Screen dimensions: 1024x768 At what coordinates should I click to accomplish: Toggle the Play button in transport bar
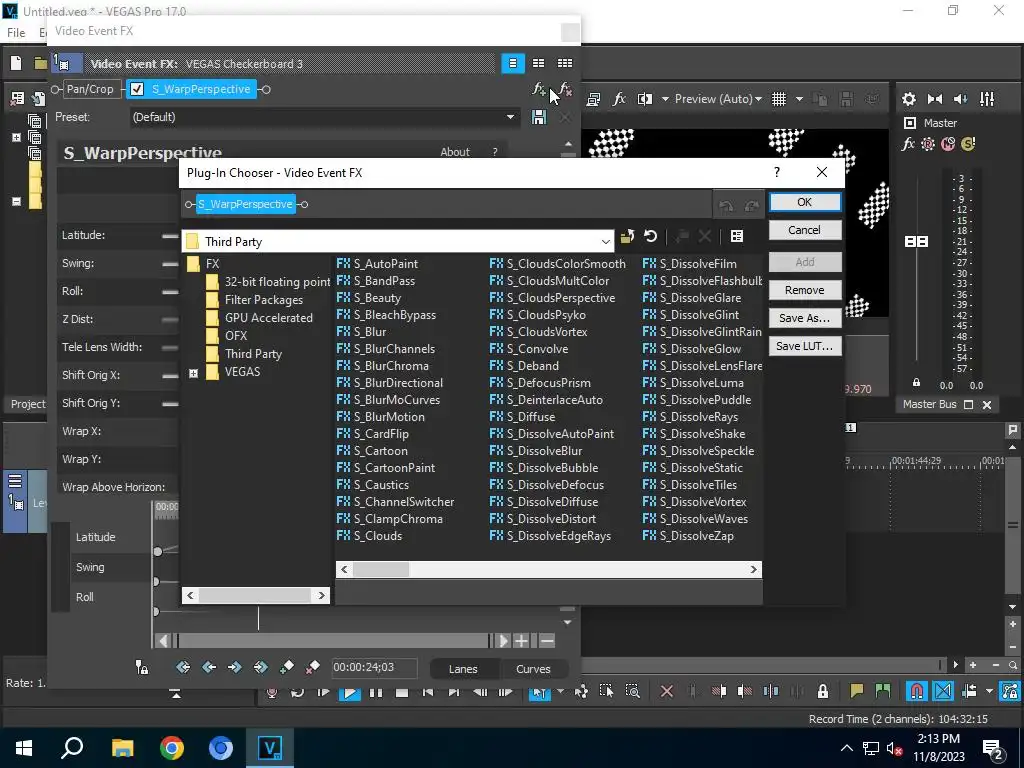349,692
